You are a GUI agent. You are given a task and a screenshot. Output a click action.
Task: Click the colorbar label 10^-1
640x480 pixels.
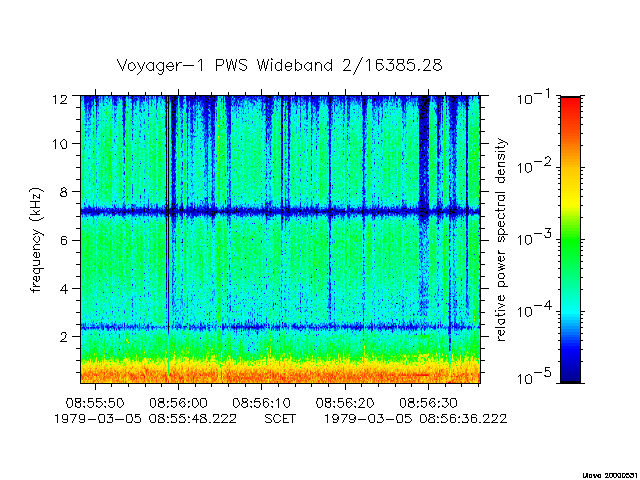(x=534, y=98)
